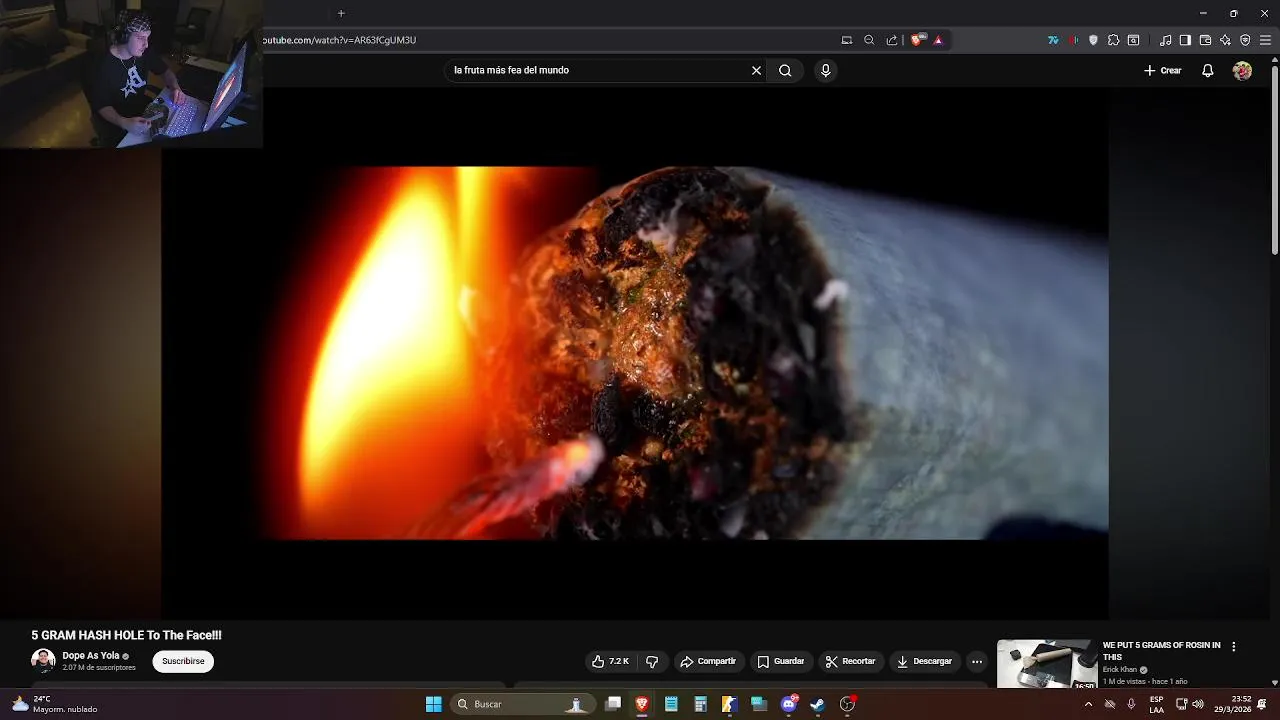Click the taskbar Buscar search box
Screen dimensions: 1280x720
[x=521, y=704]
